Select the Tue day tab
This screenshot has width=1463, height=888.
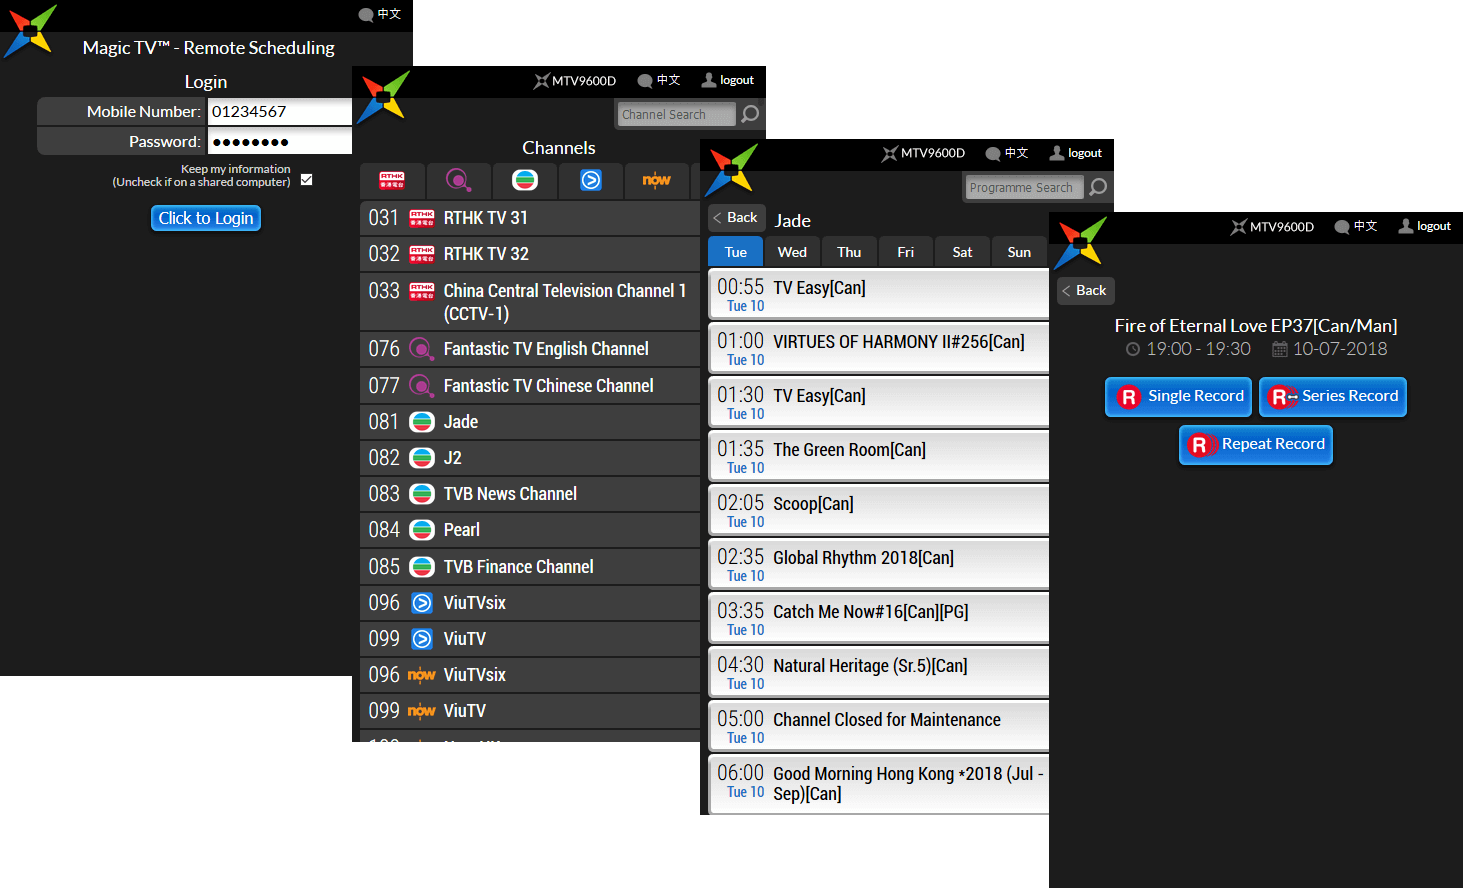[736, 252]
